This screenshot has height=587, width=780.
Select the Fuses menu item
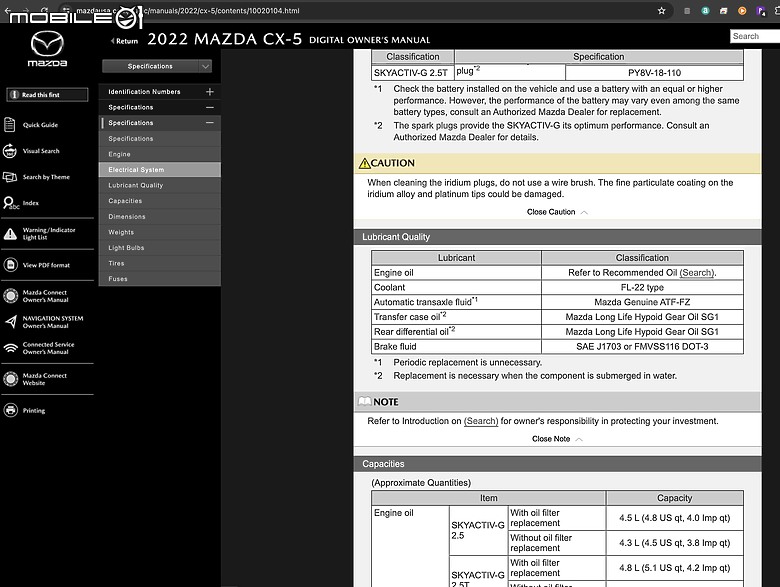(x=160, y=279)
